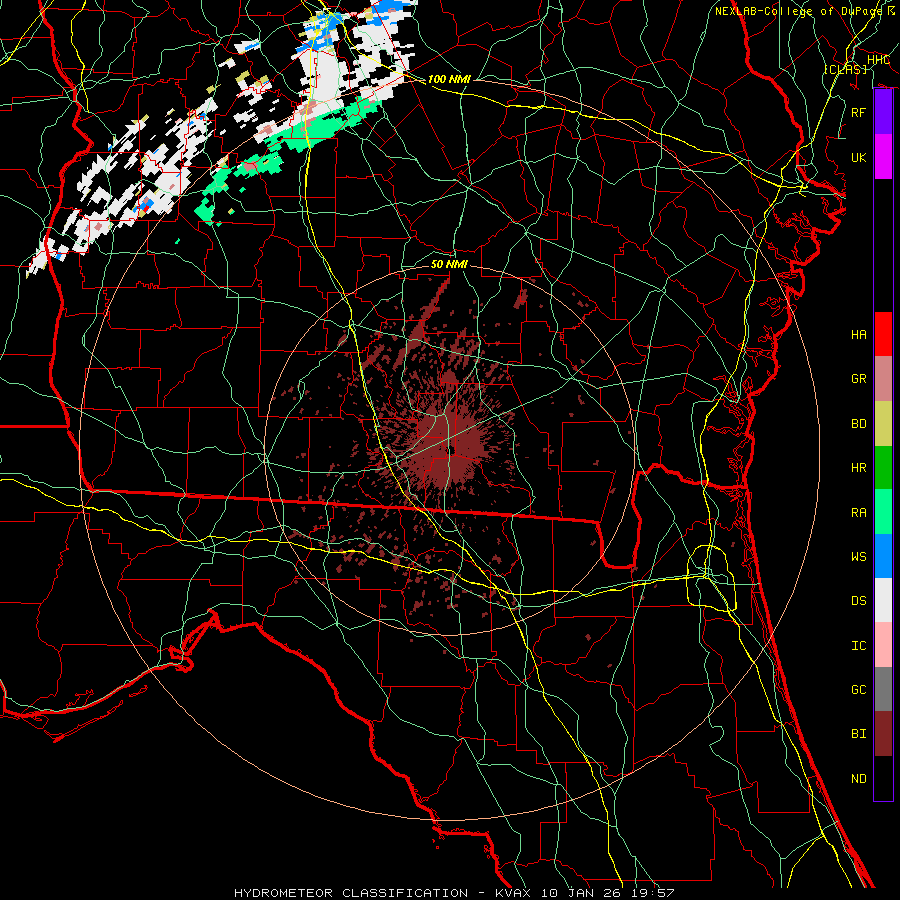Screen dimensions: 900x900
Task: Click the HYDROMETEOR CLASSIFICATION title text
Action: coord(351,893)
